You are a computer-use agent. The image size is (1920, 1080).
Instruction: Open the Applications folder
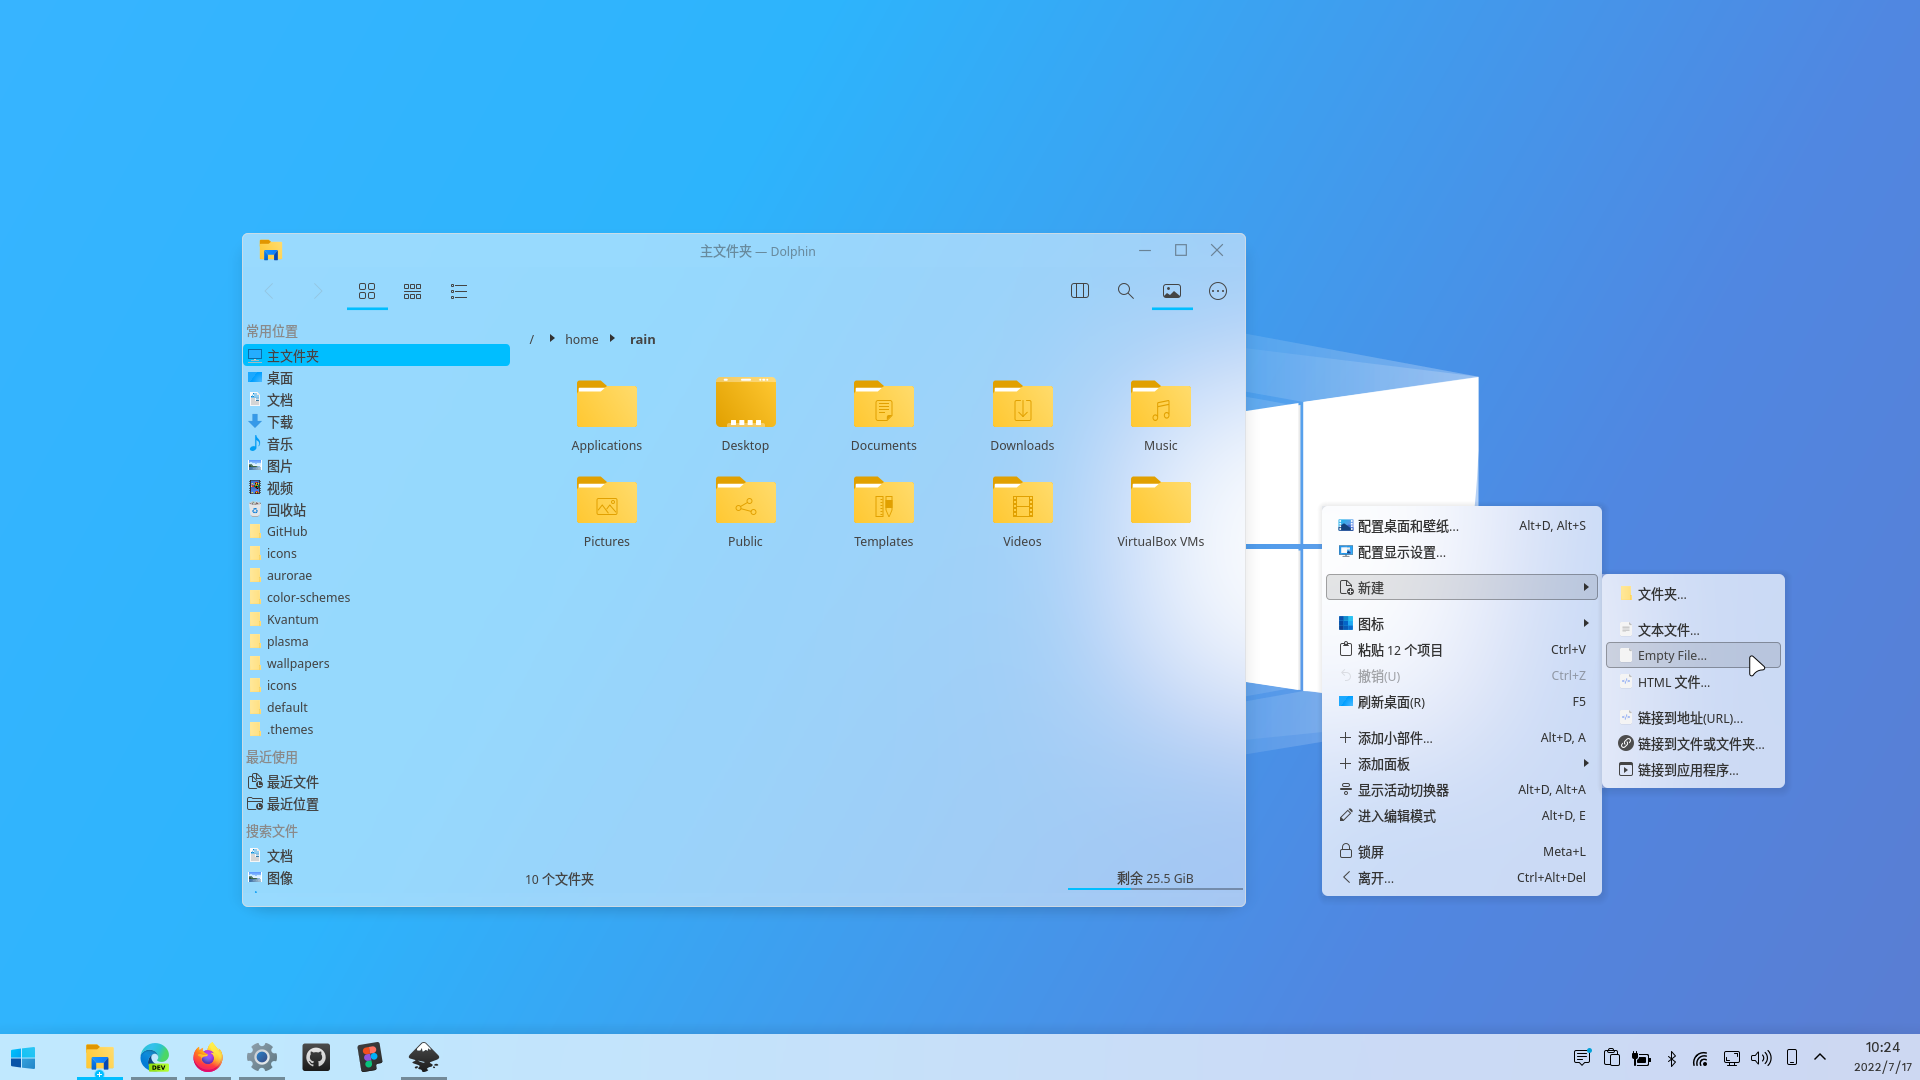[606, 415]
